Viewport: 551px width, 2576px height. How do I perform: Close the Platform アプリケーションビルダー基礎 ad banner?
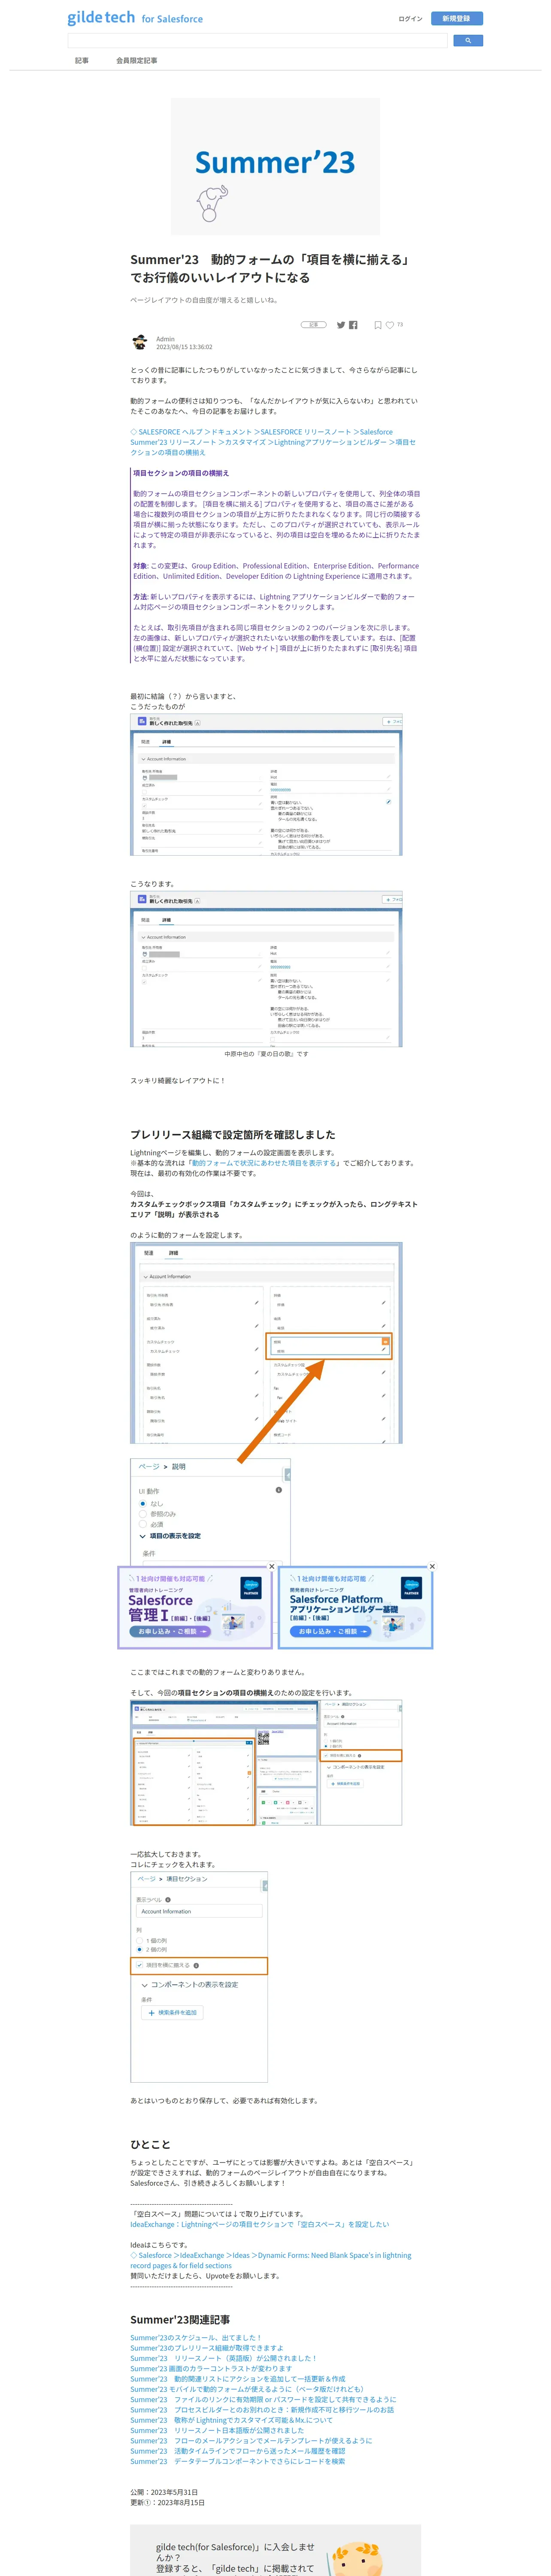[432, 1566]
